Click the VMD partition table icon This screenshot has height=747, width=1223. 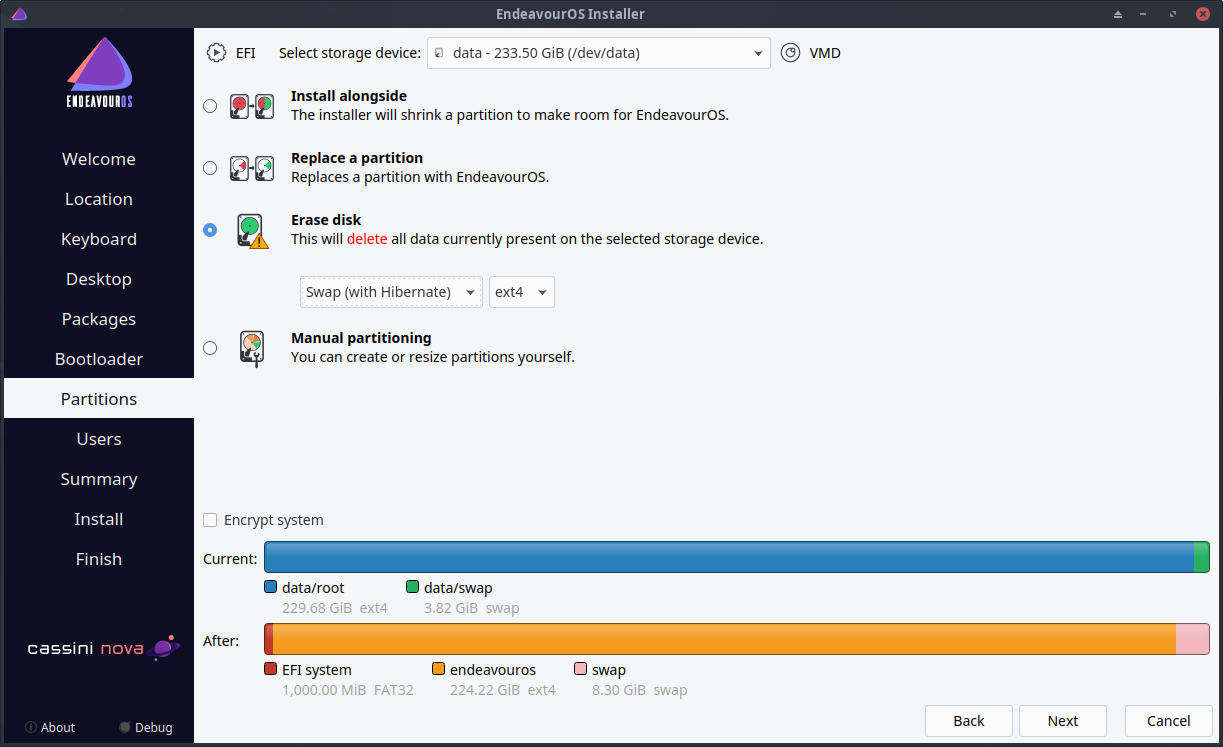pyautogui.click(x=791, y=53)
